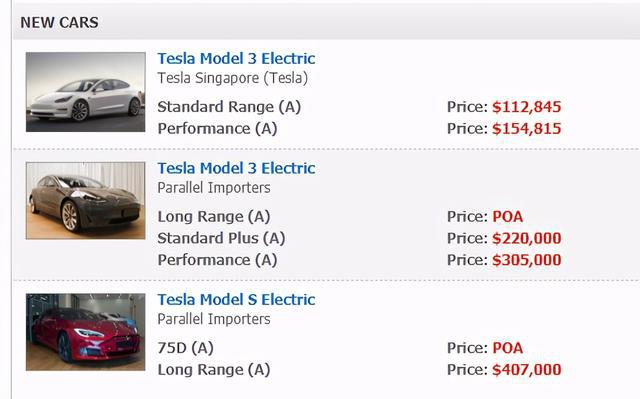Image resolution: width=640 pixels, height=399 pixels.
Task: Click the $220,000 price
Action: (x=527, y=238)
